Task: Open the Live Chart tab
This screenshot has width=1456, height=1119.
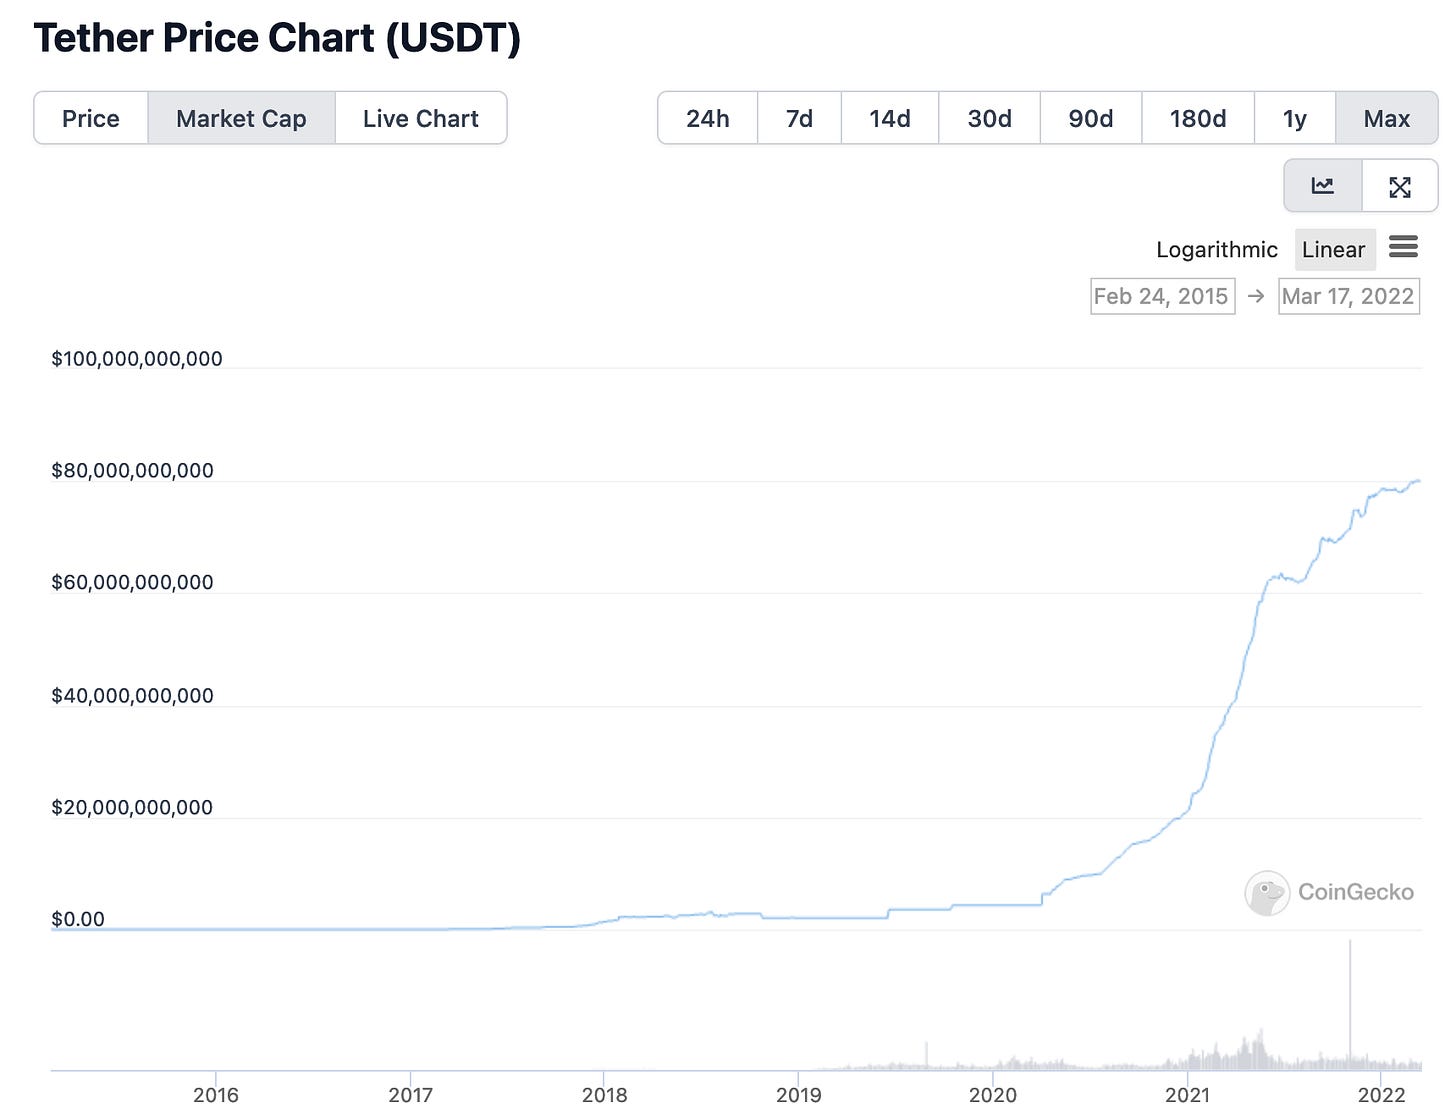Action: (x=421, y=118)
